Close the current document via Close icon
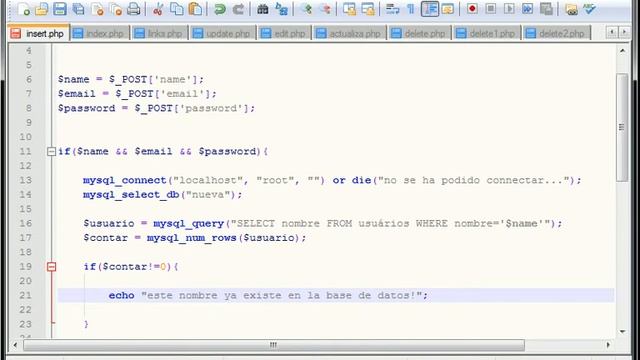The width and height of the screenshot is (640, 360). coord(97,9)
